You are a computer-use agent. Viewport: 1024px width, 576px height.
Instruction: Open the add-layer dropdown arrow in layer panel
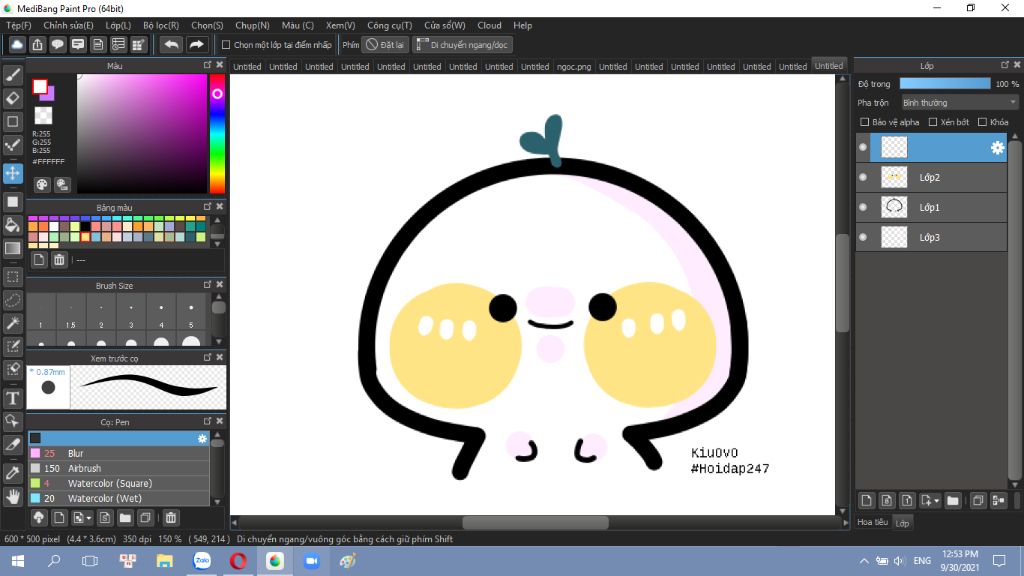936,501
